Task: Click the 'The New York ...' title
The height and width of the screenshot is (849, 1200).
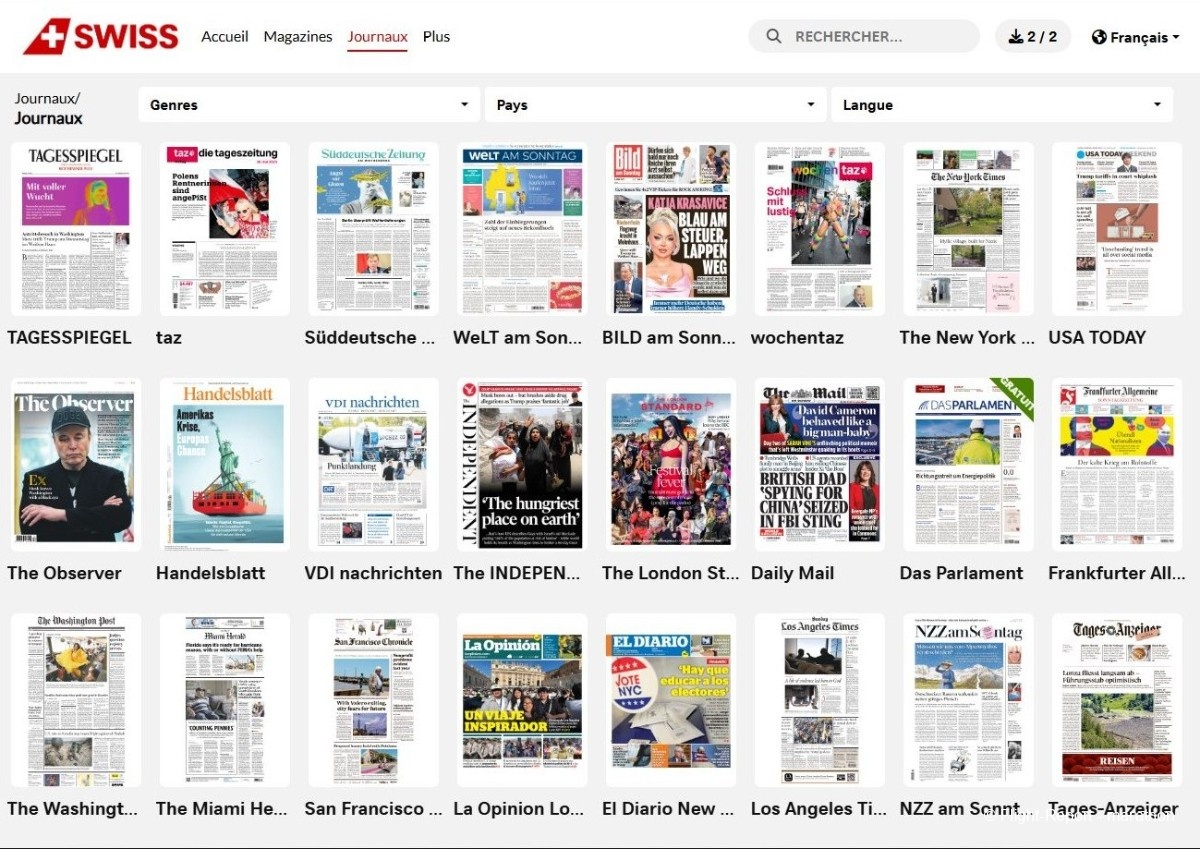Action: pos(967,338)
